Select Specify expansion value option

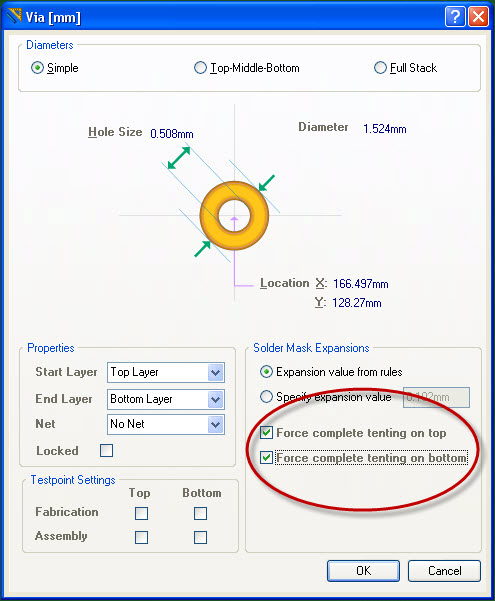click(x=266, y=397)
